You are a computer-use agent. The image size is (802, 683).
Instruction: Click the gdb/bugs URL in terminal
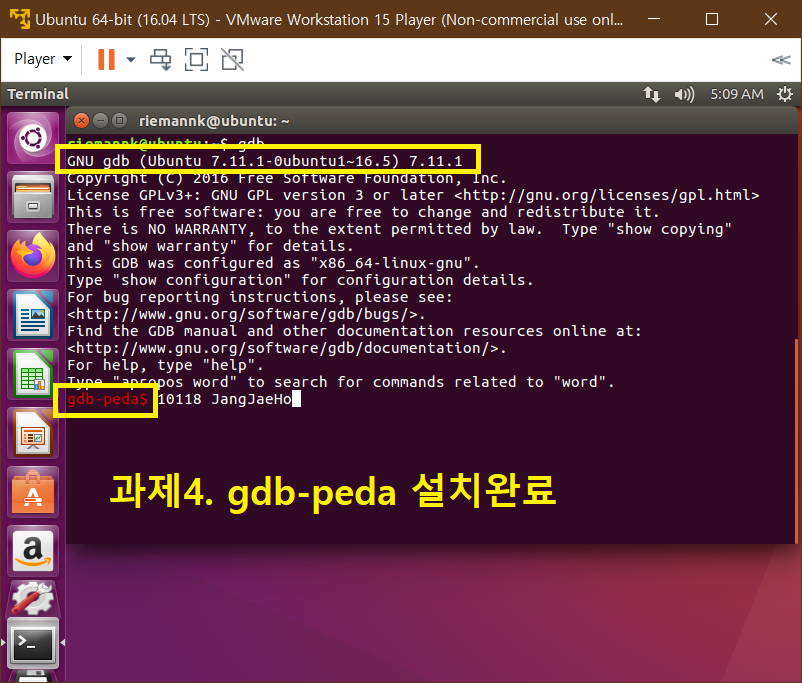click(243, 314)
